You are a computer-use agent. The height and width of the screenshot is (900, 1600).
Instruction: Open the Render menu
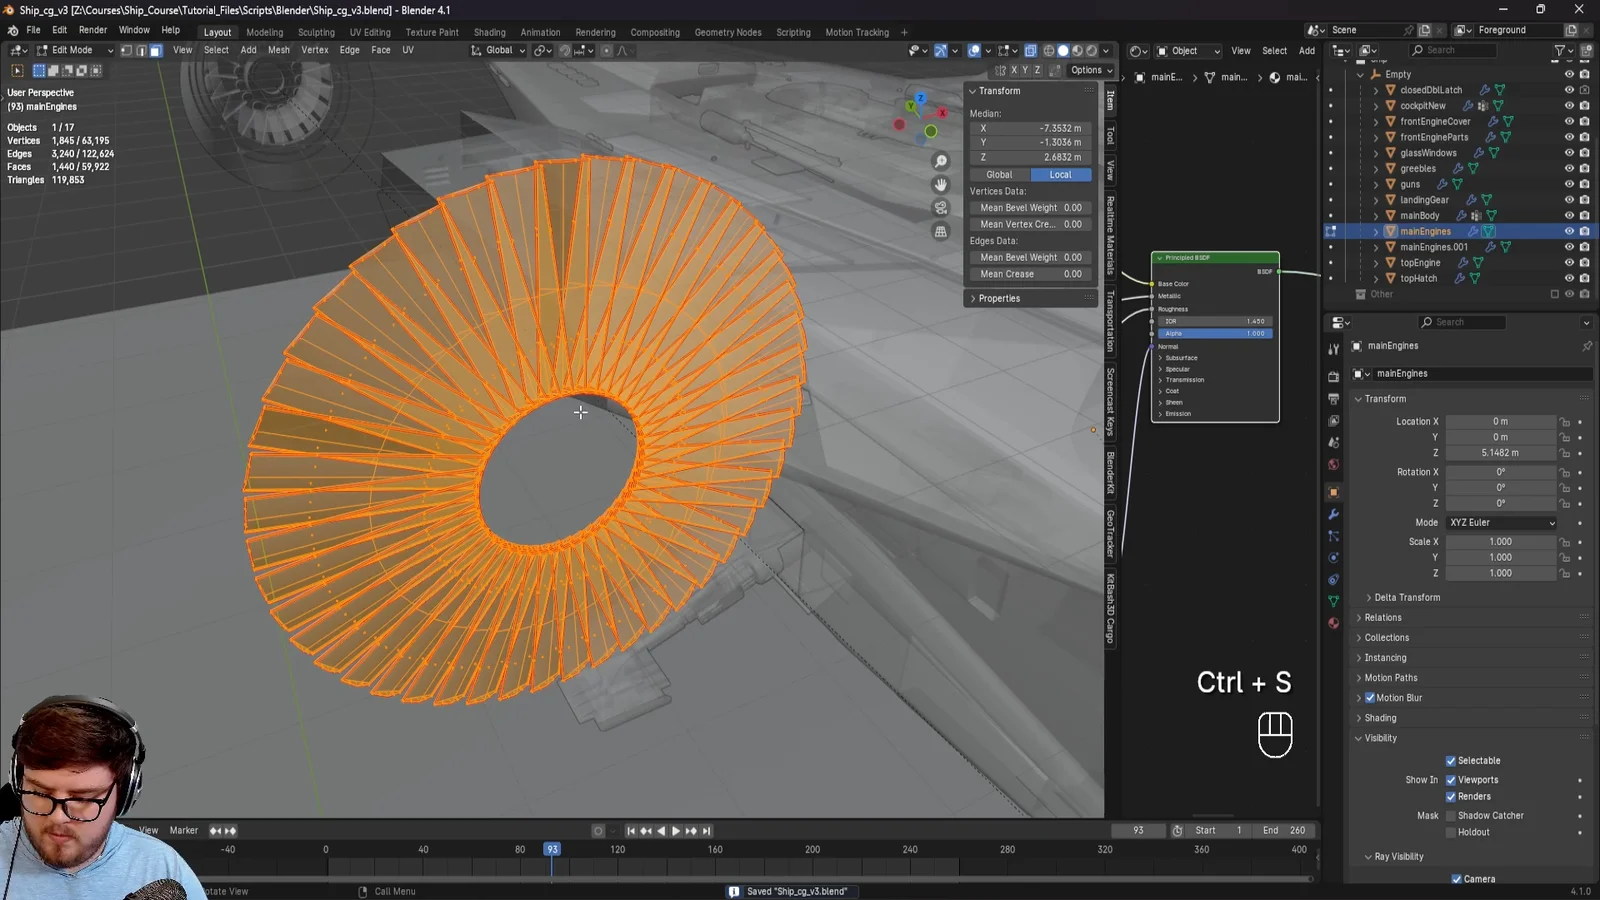point(92,29)
